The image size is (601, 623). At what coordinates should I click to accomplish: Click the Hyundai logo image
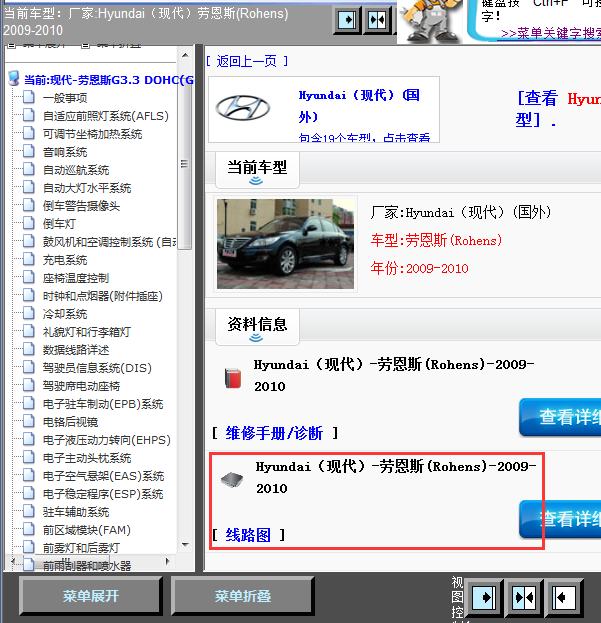243,108
